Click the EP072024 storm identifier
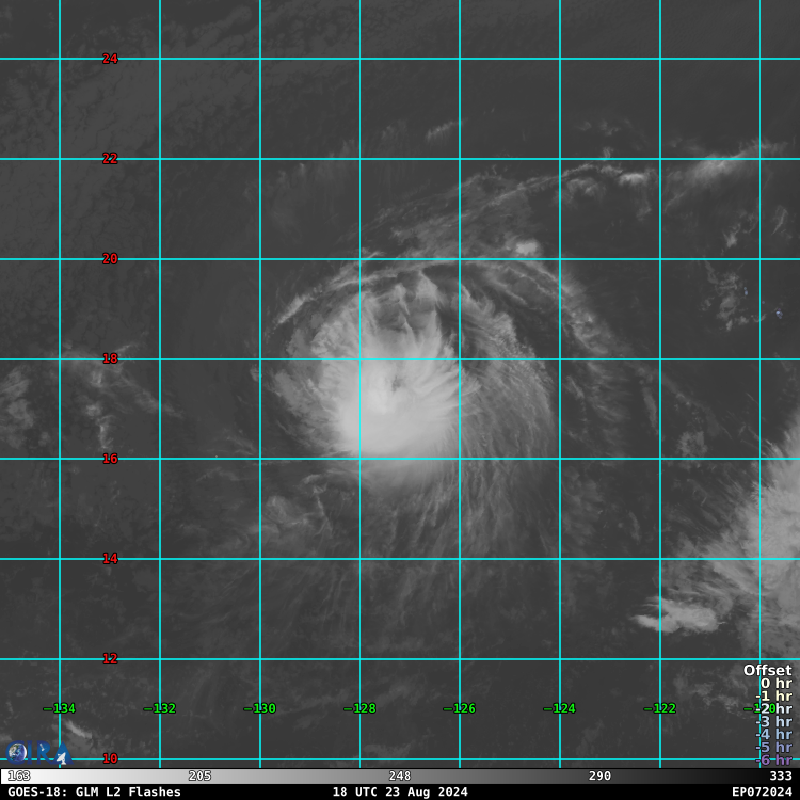 pos(761,792)
